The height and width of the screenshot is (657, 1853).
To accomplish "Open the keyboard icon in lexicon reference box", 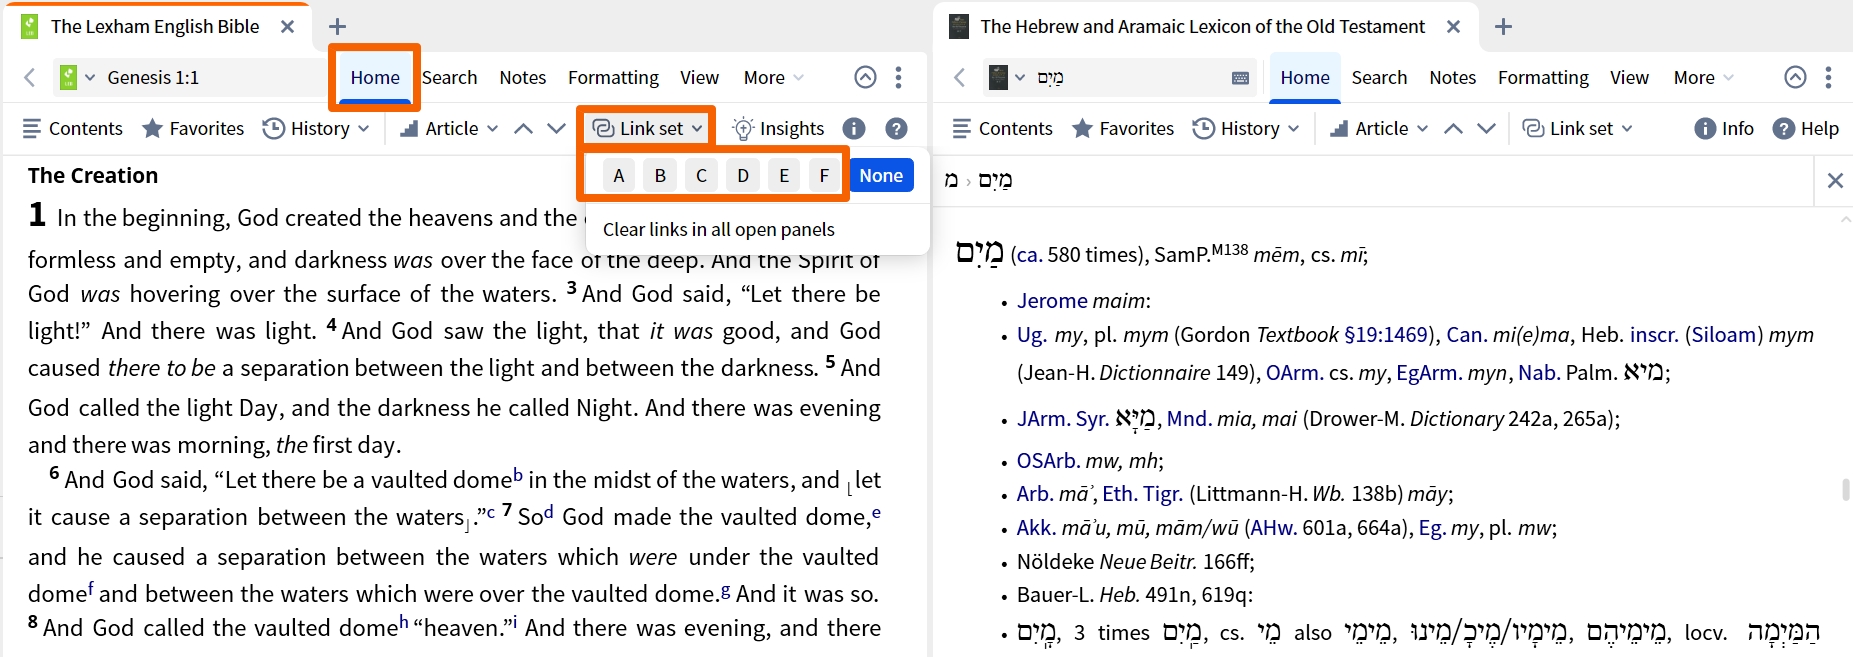I will pos(1240,78).
